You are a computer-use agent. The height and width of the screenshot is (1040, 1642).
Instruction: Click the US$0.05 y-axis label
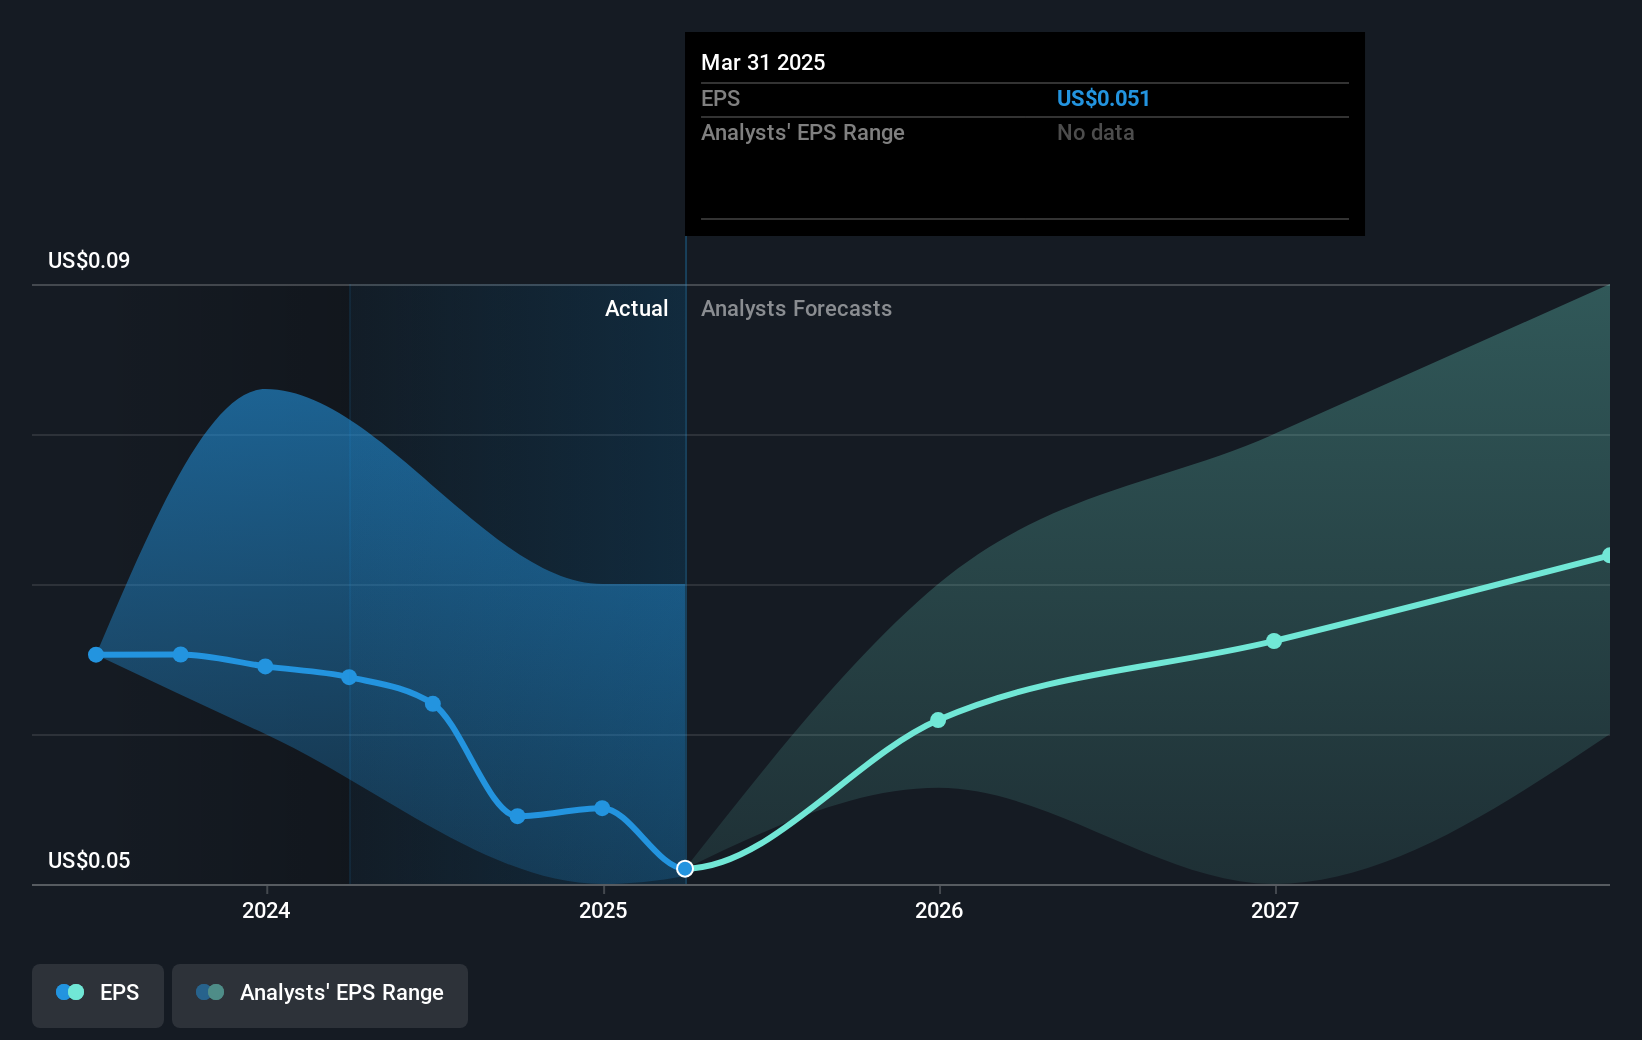tap(89, 860)
